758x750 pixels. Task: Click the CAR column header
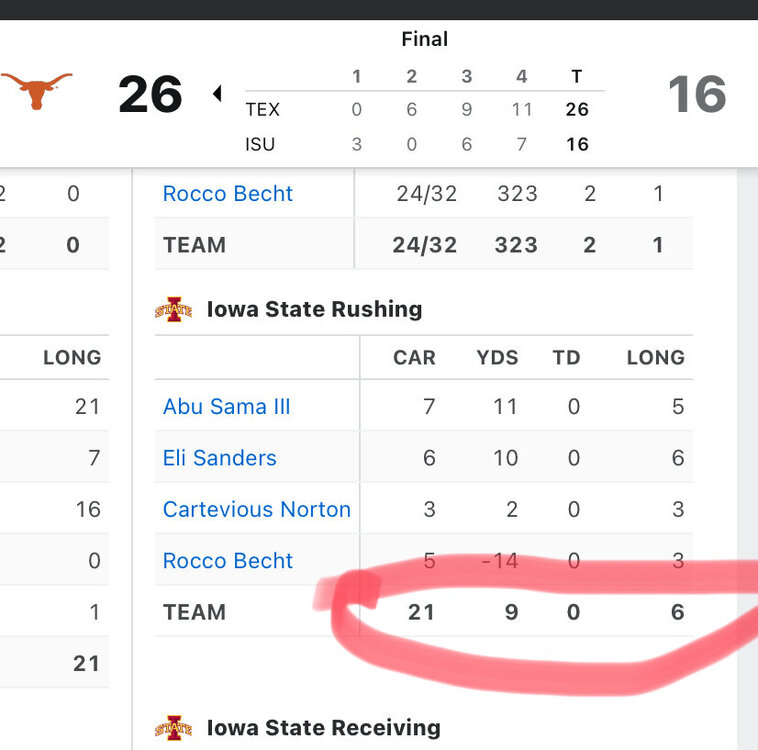(414, 357)
